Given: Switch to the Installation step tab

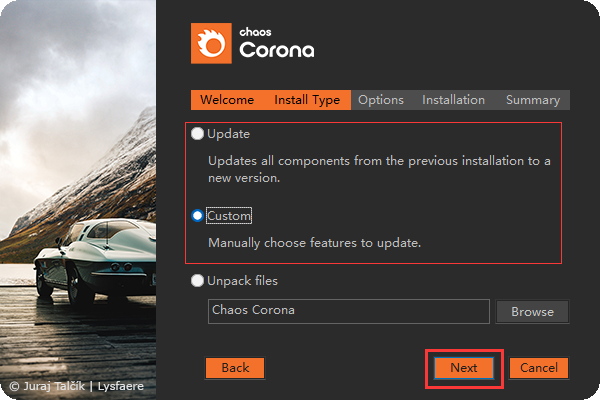Looking at the screenshot, I should [453, 100].
